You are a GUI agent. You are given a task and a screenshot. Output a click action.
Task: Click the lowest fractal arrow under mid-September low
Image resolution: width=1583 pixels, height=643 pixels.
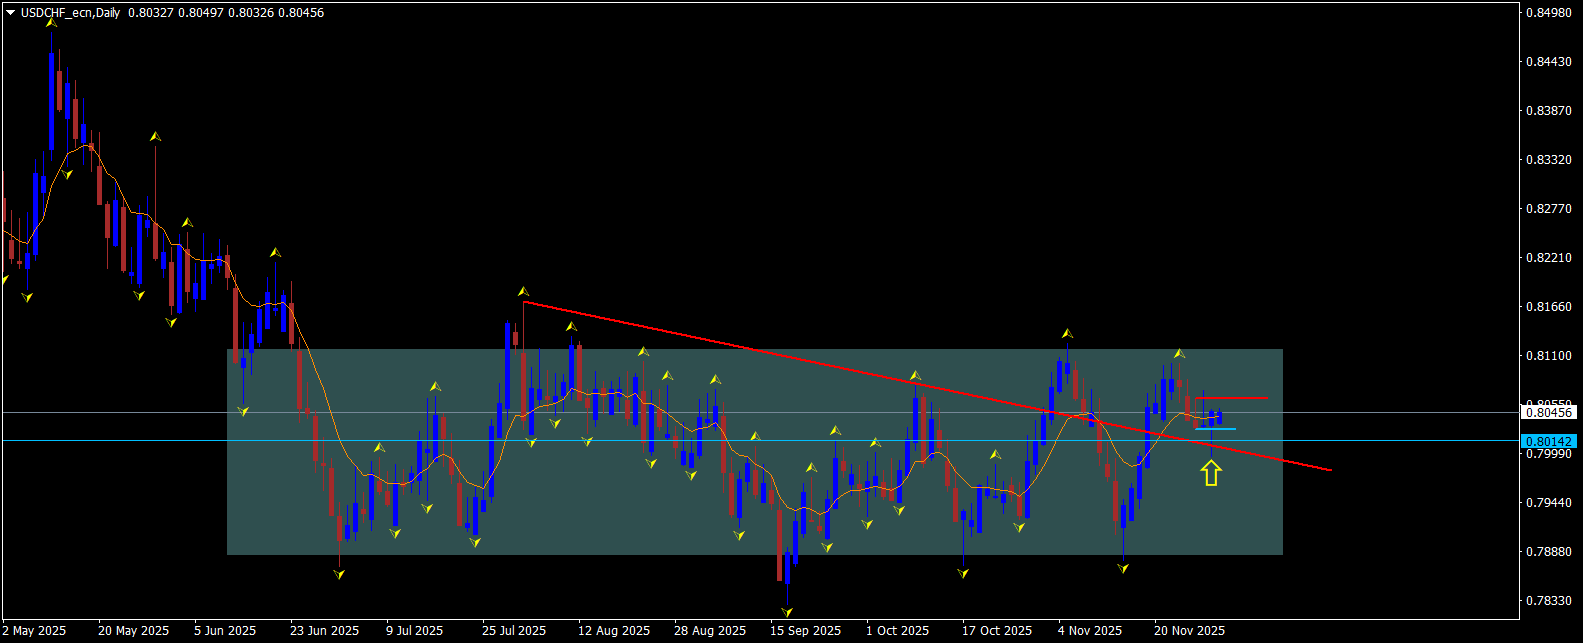click(x=787, y=611)
